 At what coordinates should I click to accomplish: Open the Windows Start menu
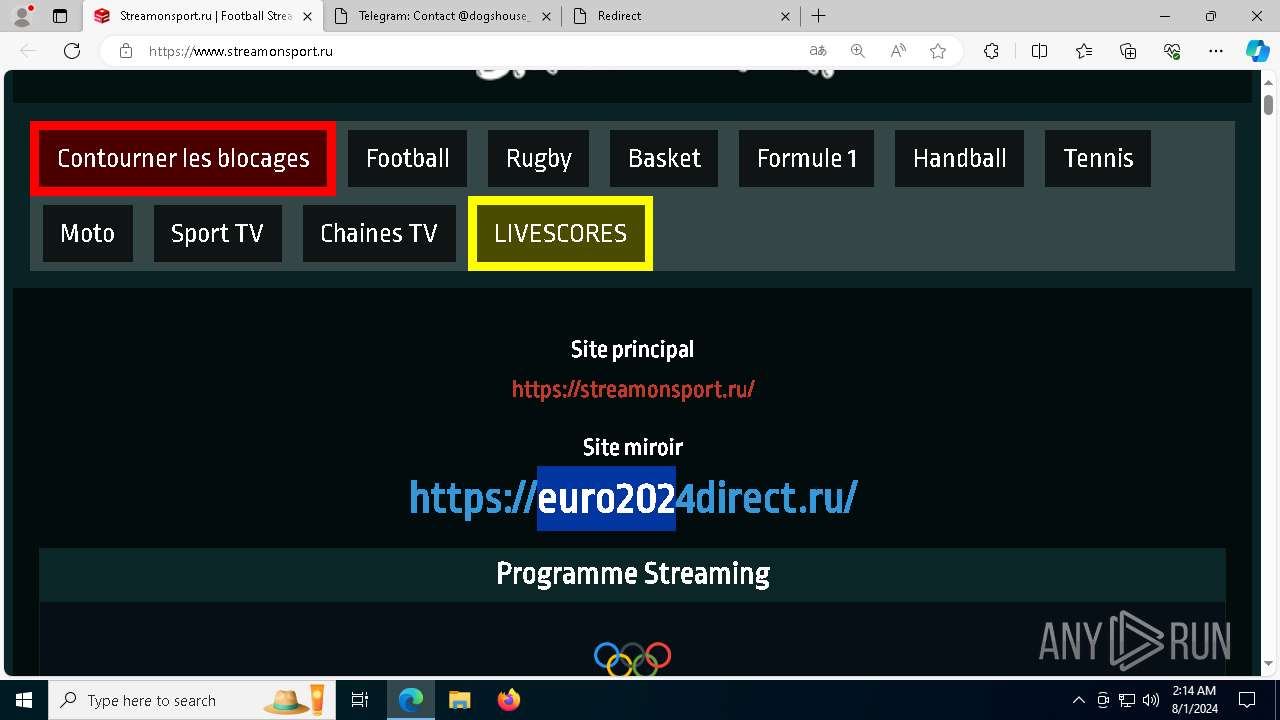click(x=24, y=700)
